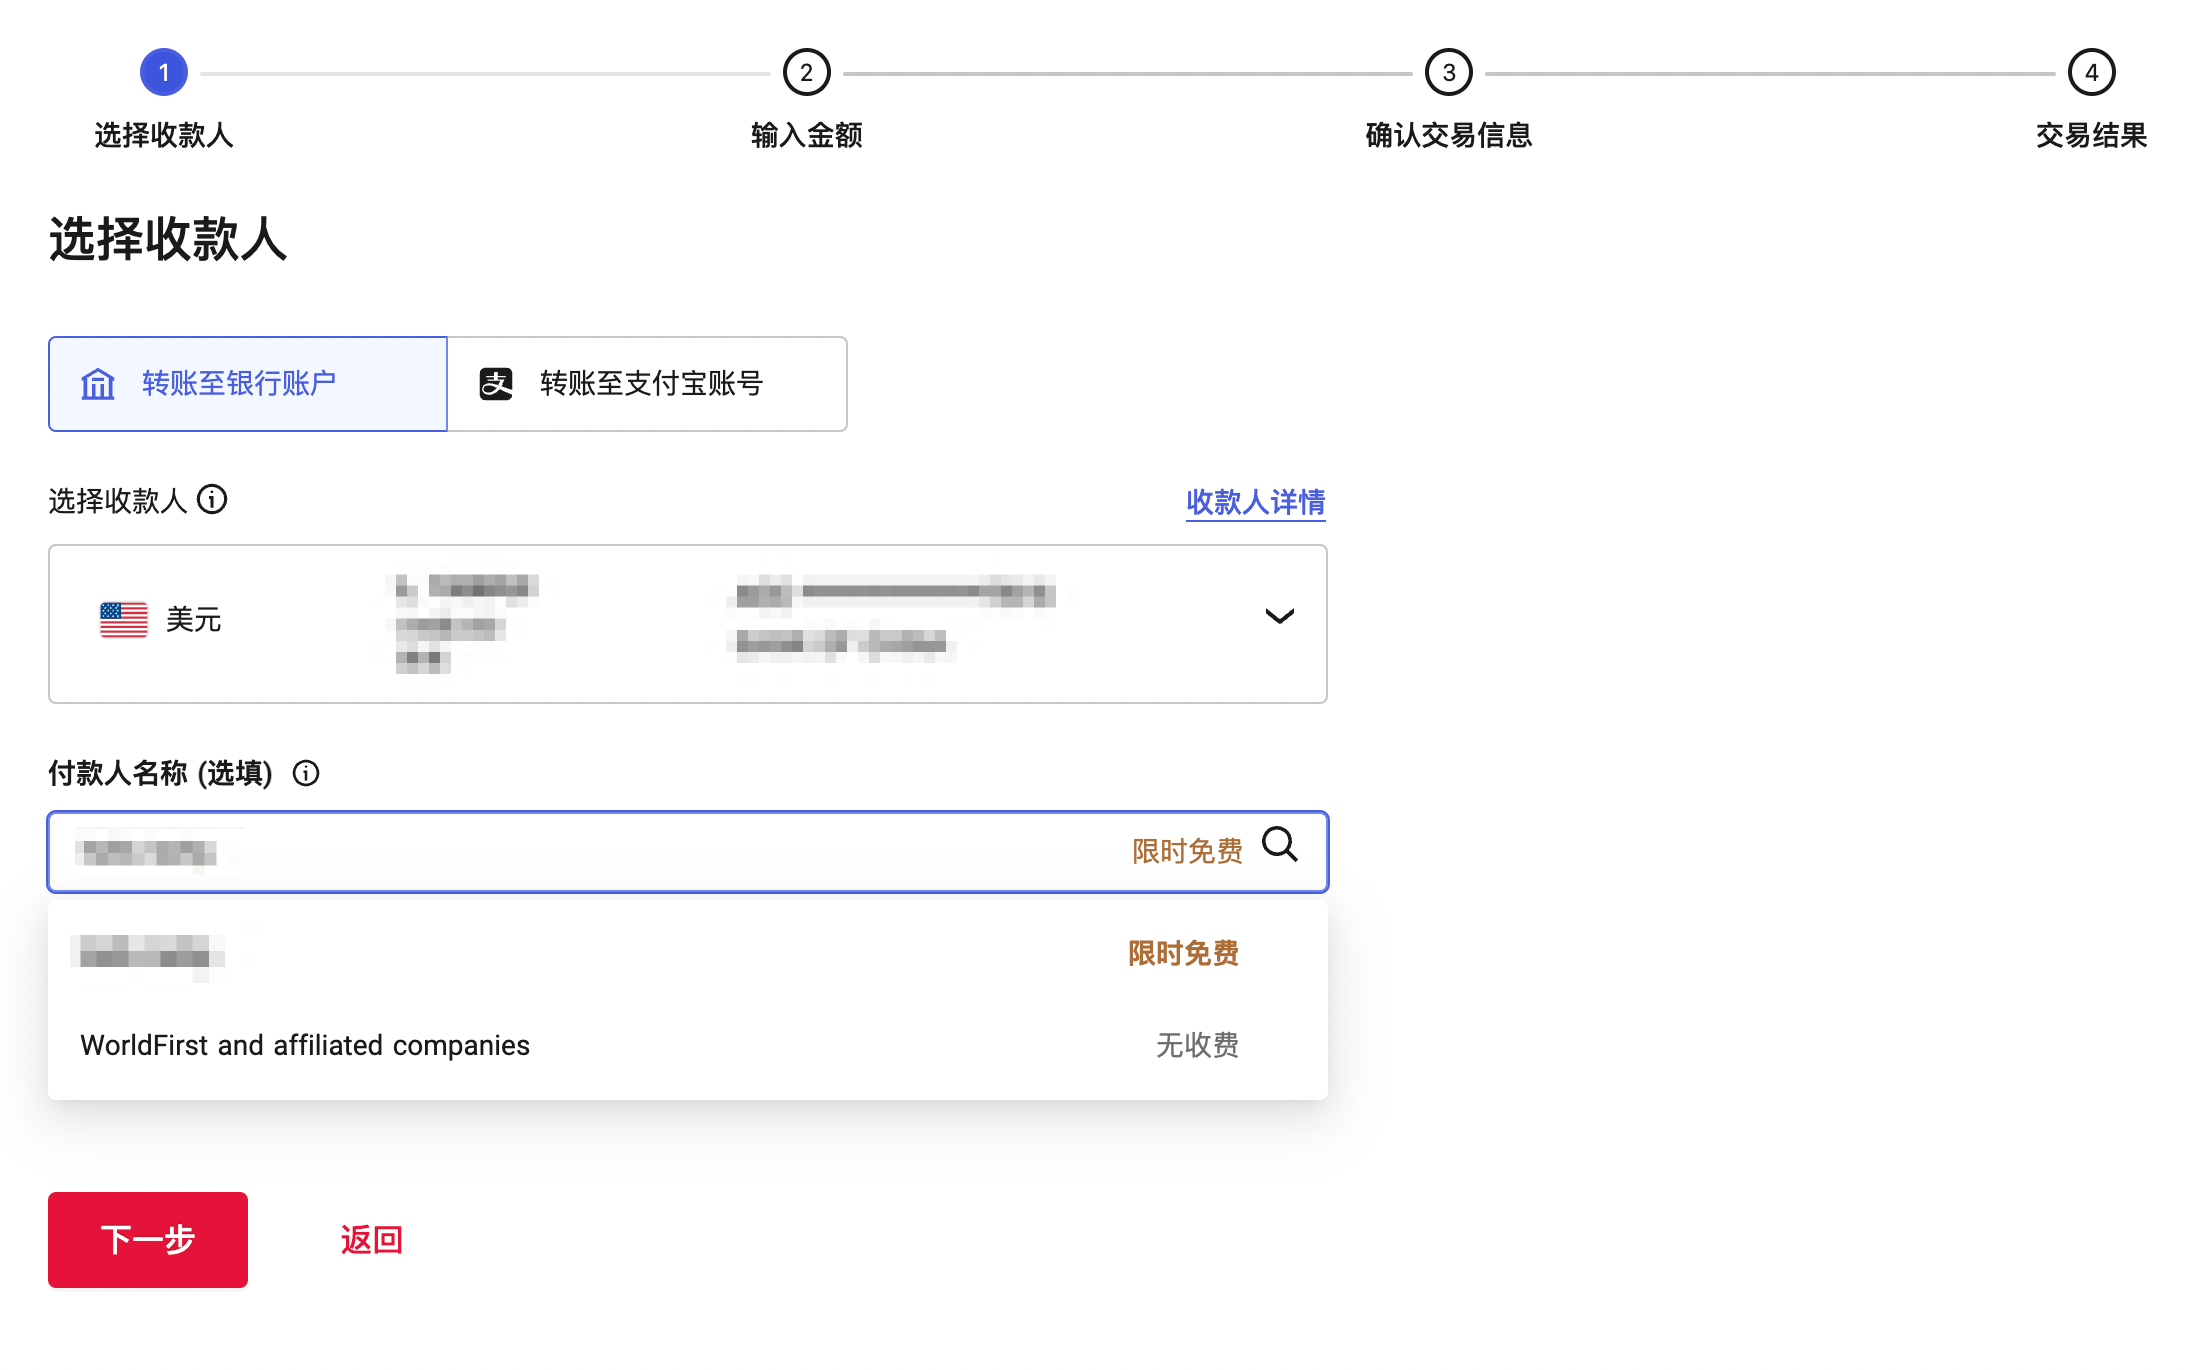Click the step 2 circle indicator
This screenshot has height=1370, width=2200.
click(x=806, y=71)
